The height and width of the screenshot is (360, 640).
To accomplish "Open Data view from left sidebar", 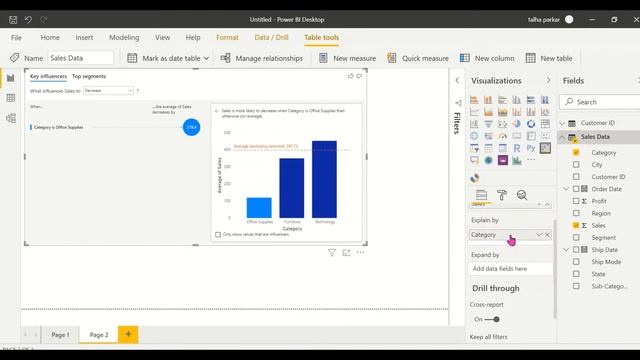I will pyautogui.click(x=11, y=98).
